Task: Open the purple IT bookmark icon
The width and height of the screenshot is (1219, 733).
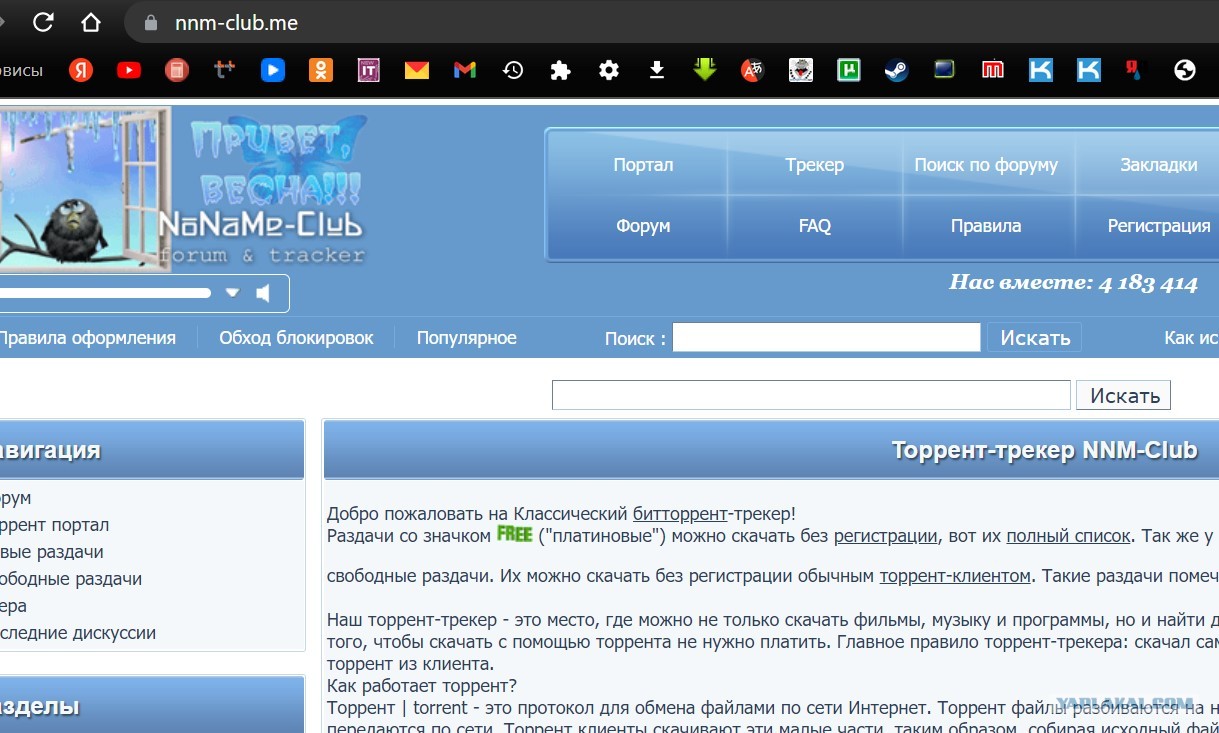Action: tap(369, 70)
